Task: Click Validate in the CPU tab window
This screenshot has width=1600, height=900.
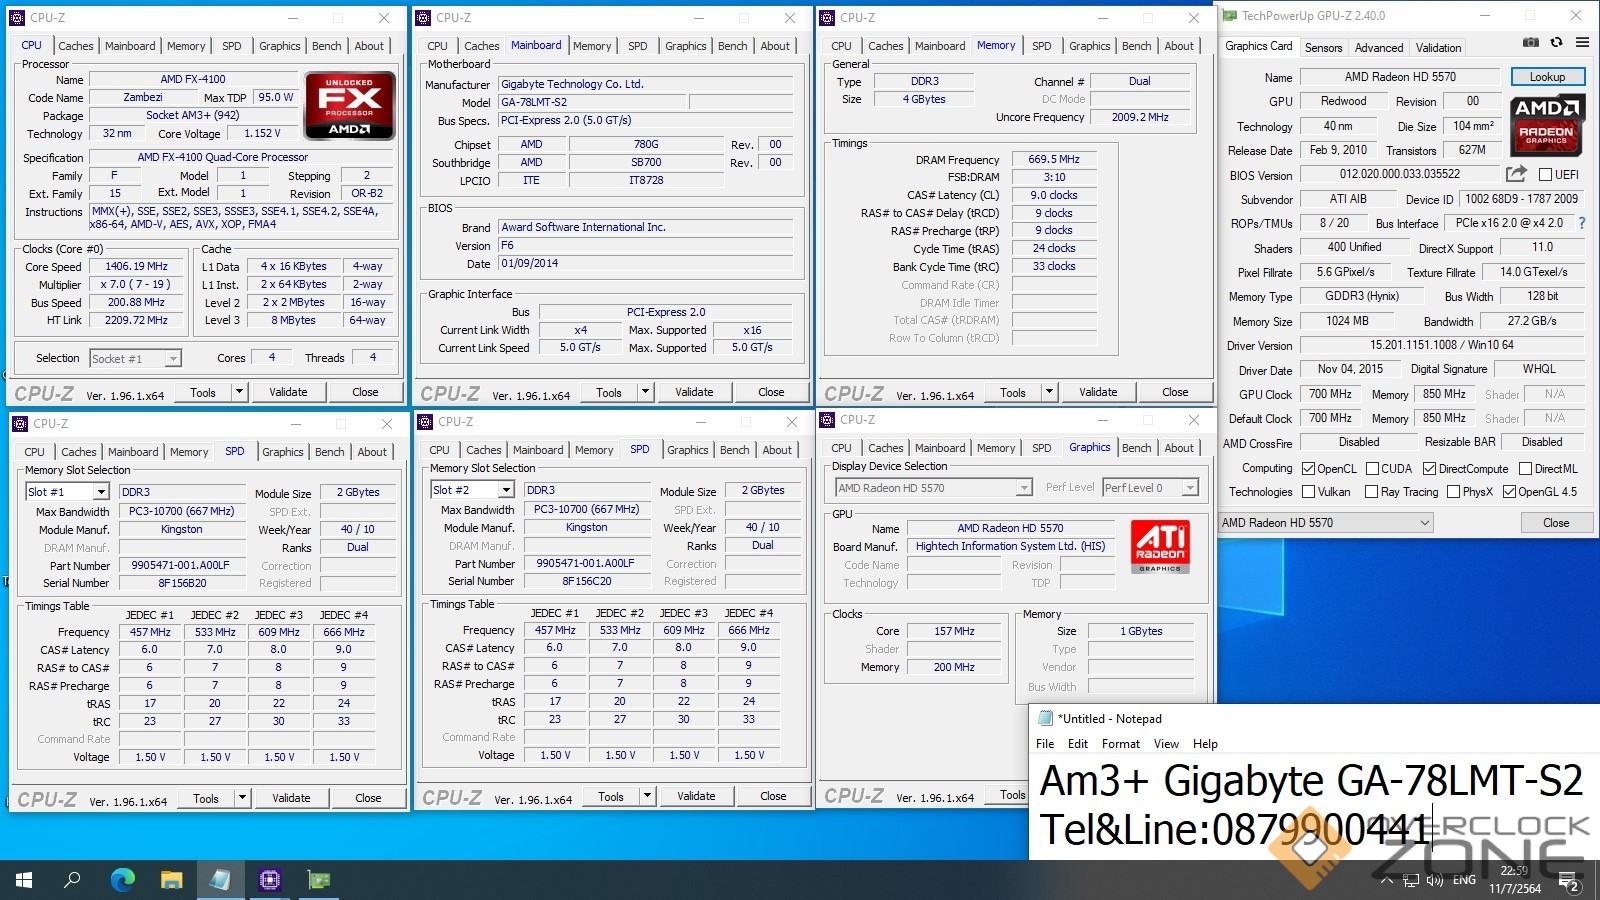Action: tap(288, 392)
